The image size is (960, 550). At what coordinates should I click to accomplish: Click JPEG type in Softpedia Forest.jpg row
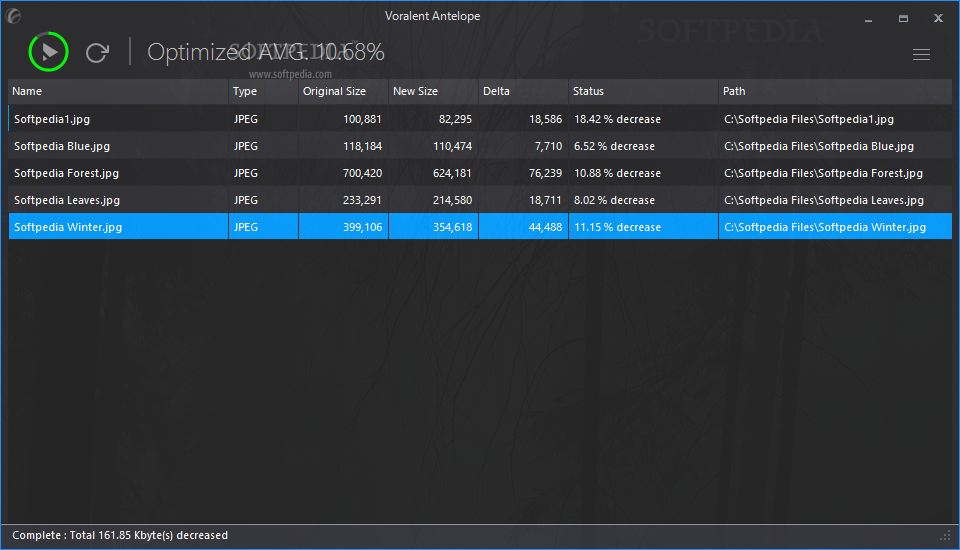(246, 173)
